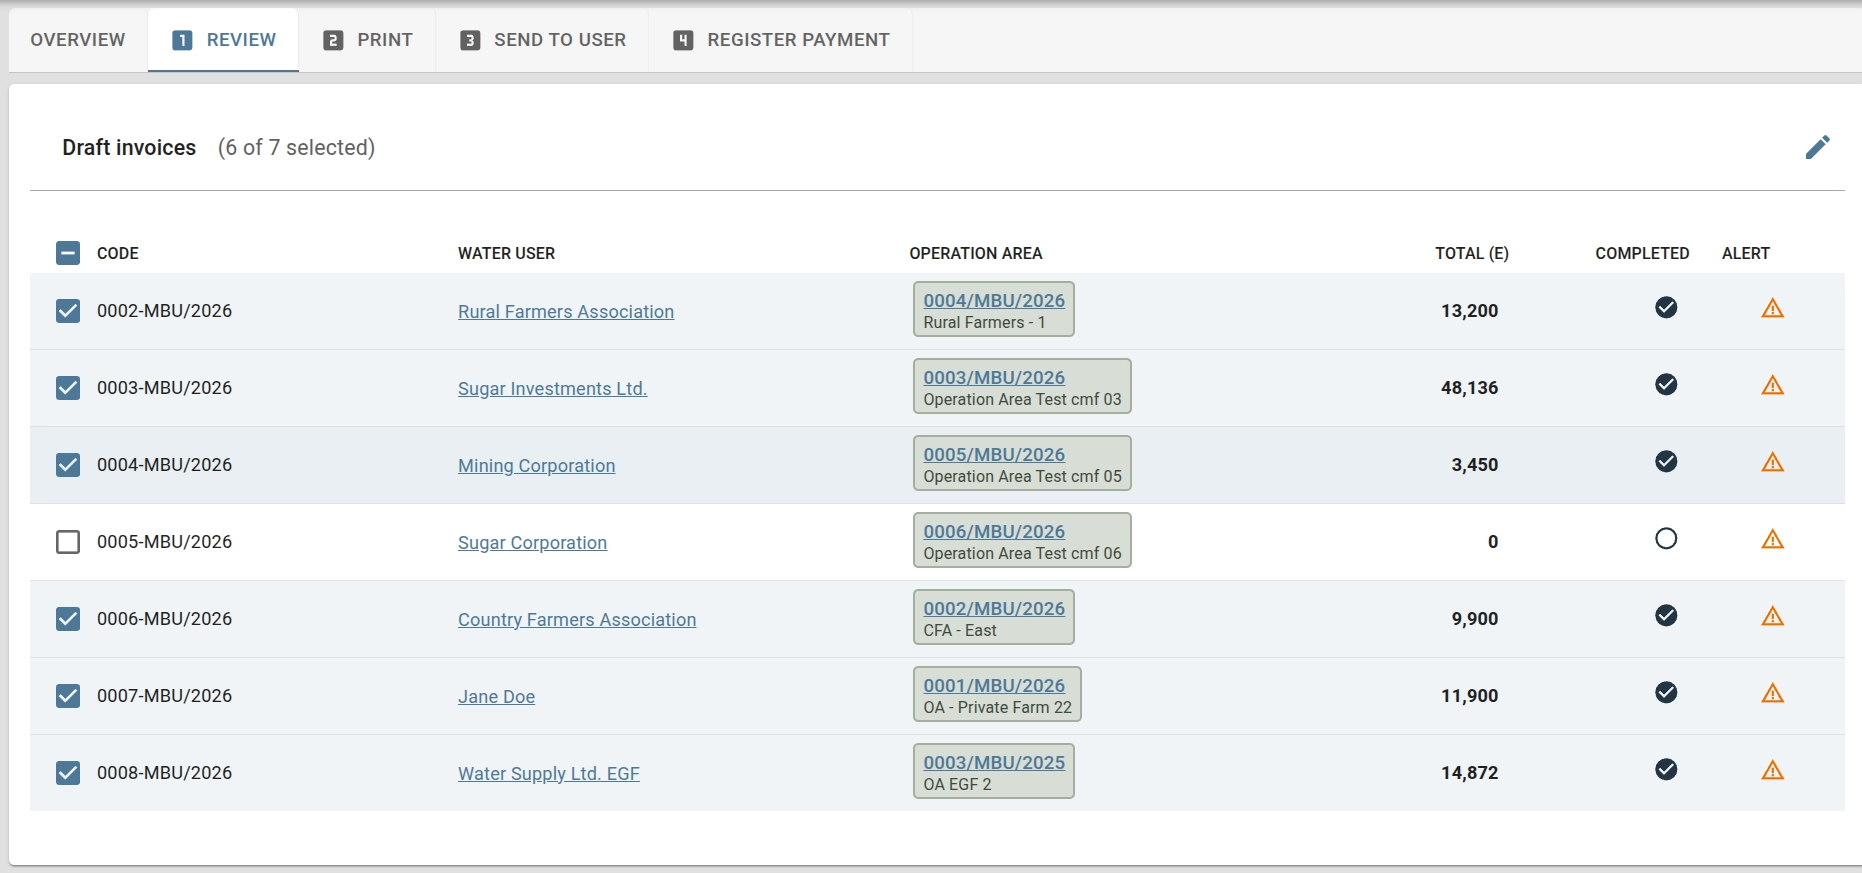Click the OPERATION AREA column header
This screenshot has height=873, width=1862.
click(976, 253)
